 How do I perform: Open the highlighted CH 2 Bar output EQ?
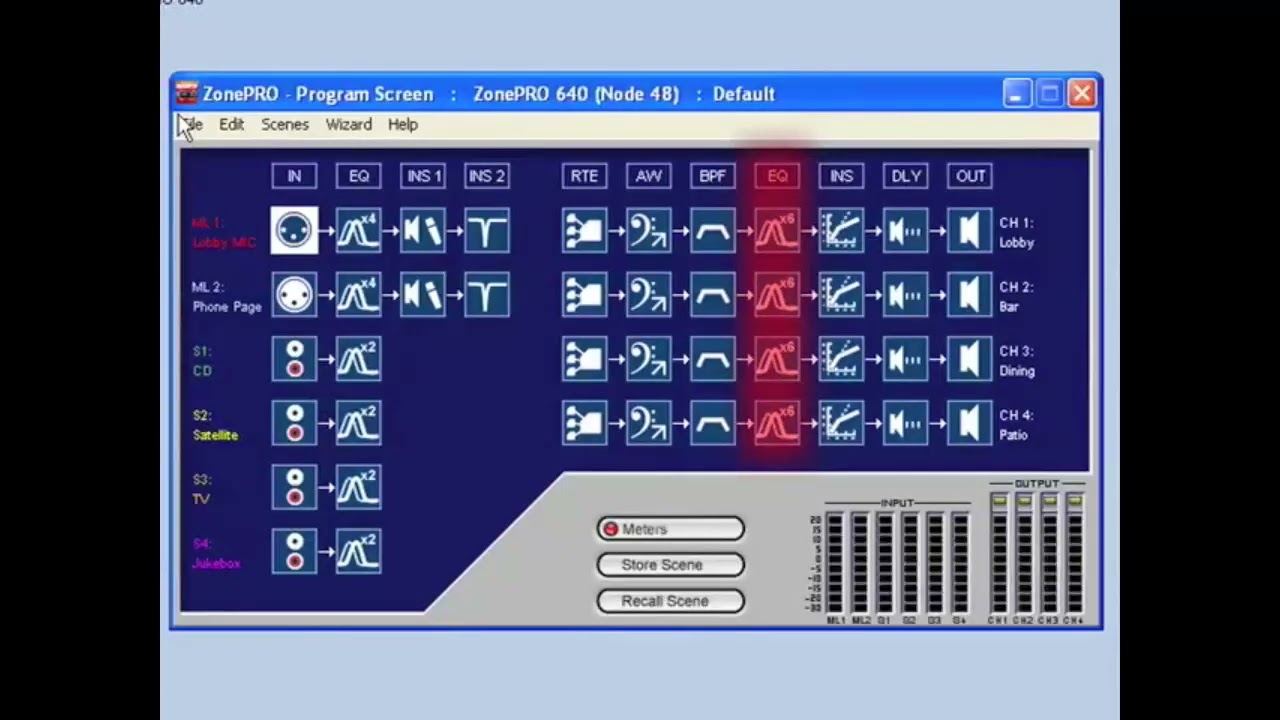point(777,295)
